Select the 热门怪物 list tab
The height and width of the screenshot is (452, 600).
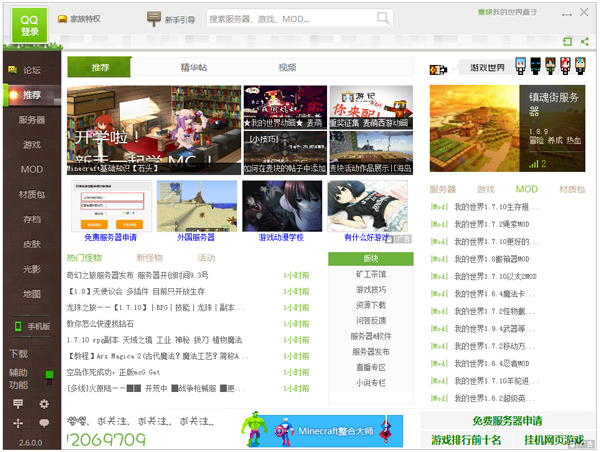[84, 258]
